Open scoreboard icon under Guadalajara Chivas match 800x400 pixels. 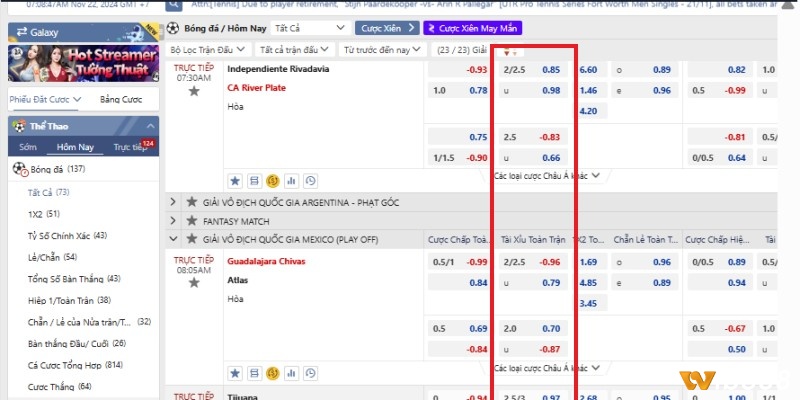pos(254,373)
